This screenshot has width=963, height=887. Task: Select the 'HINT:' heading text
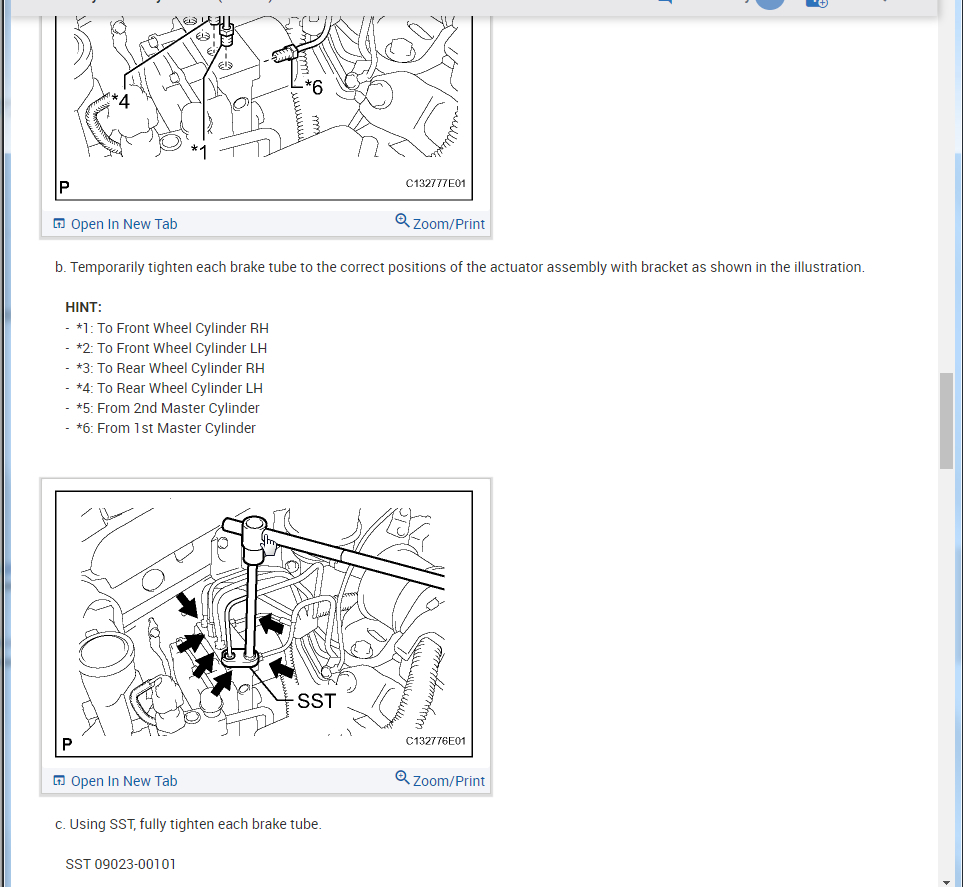pyautogui.click(x=84, y=307)
